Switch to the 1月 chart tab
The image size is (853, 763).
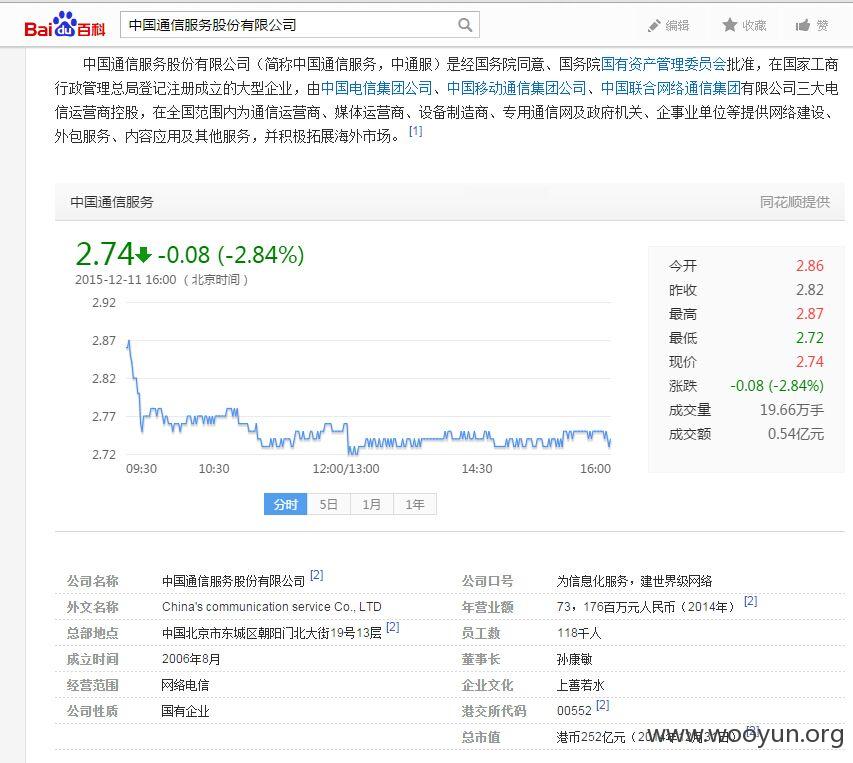(x=372, y=504)
